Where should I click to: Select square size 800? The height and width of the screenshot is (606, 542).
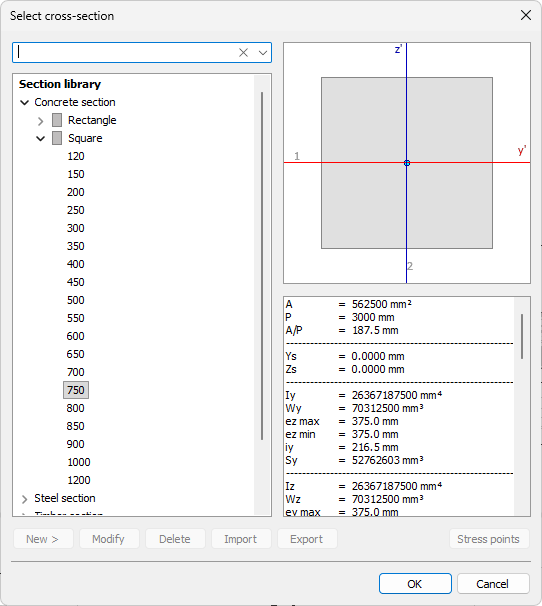click(x=76, y=408)
